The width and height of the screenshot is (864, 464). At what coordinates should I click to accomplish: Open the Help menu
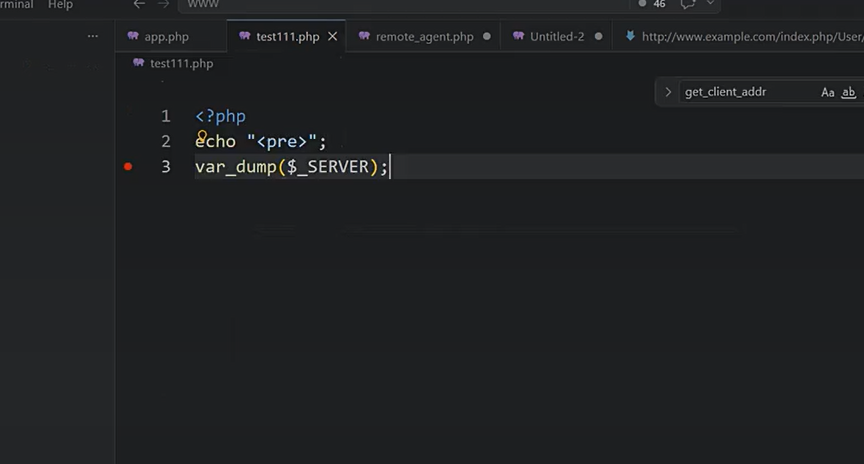pyautogui.click(x=60, y=4)
